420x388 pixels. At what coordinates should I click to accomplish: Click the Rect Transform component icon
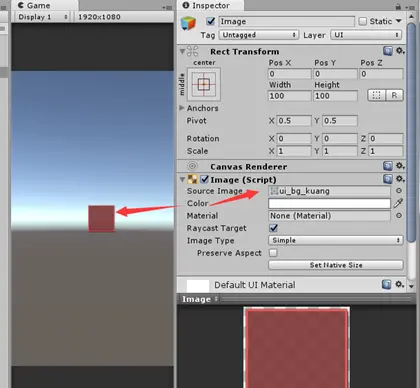point(192,51)
